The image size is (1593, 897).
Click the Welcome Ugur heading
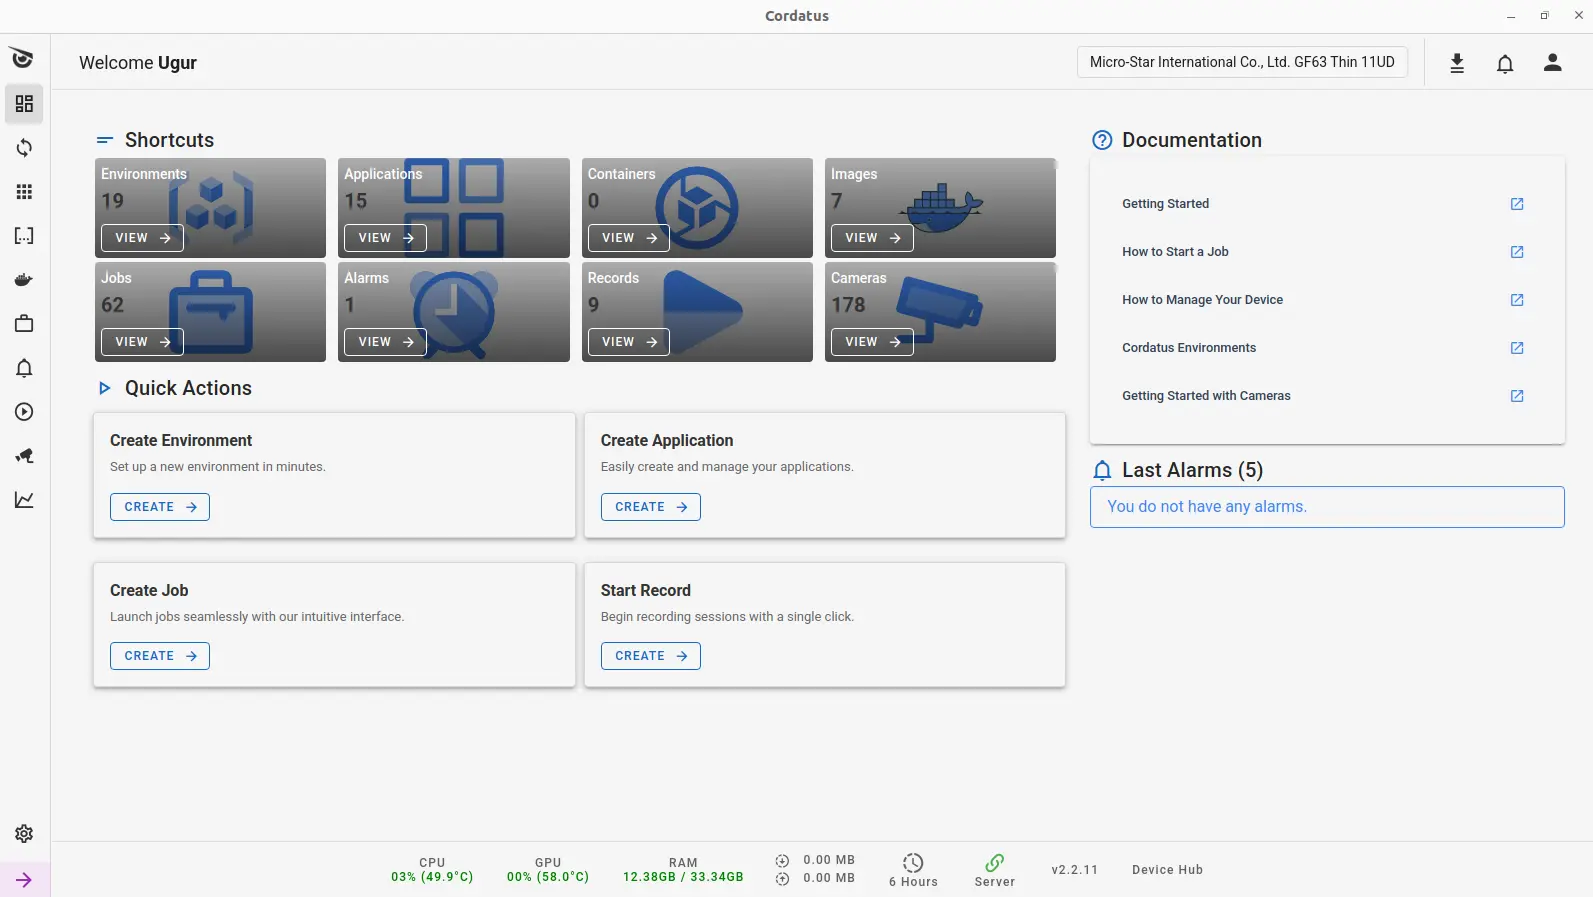pyautogui.click(x=138, y=63)
